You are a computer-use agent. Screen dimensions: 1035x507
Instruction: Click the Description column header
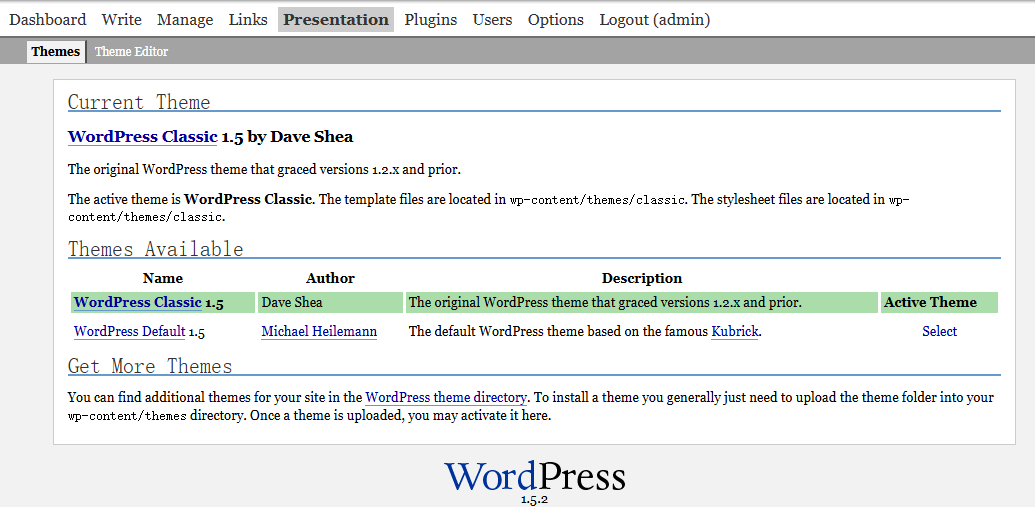point(642,279)
